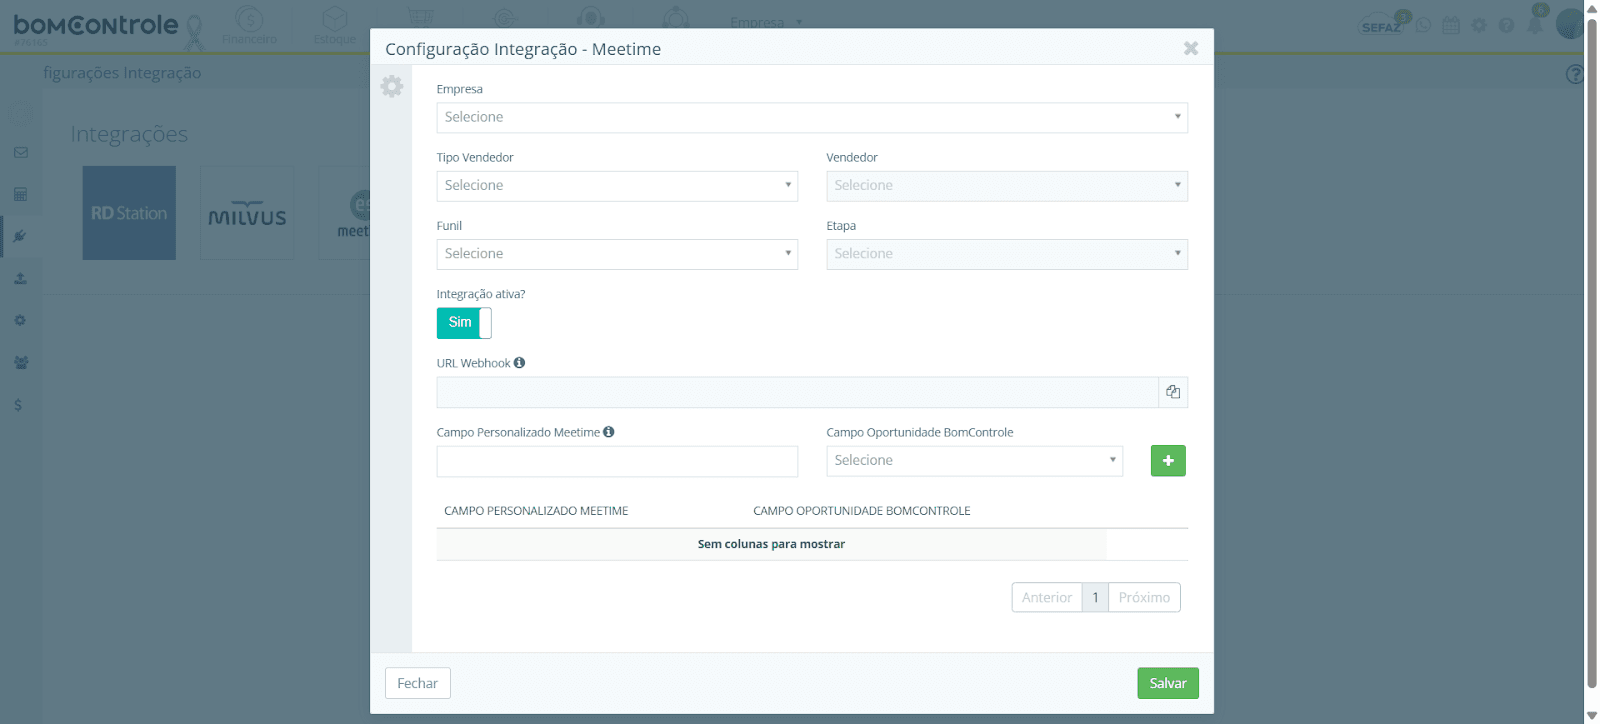Click the browser scrollbar down arrow

[x=1591, y=716]
